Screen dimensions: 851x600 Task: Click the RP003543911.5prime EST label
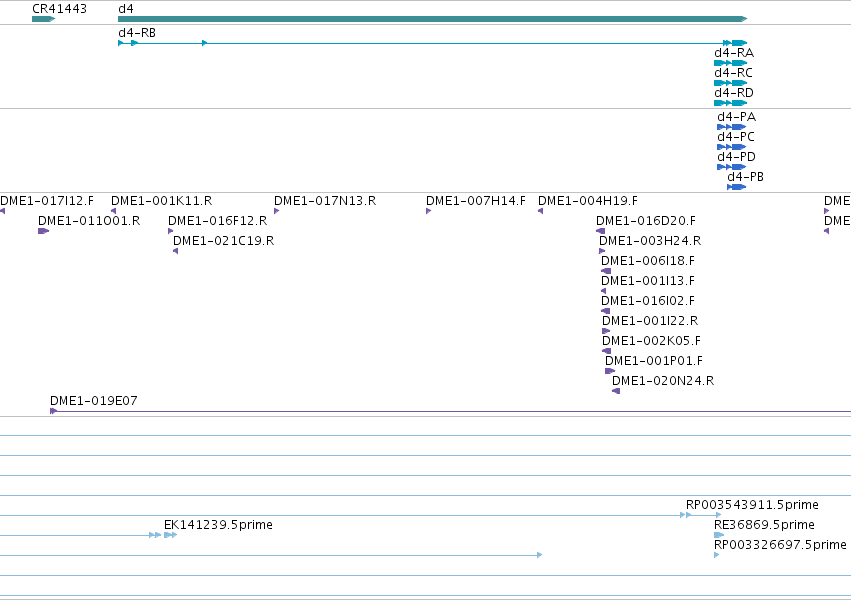pos(752,505)
